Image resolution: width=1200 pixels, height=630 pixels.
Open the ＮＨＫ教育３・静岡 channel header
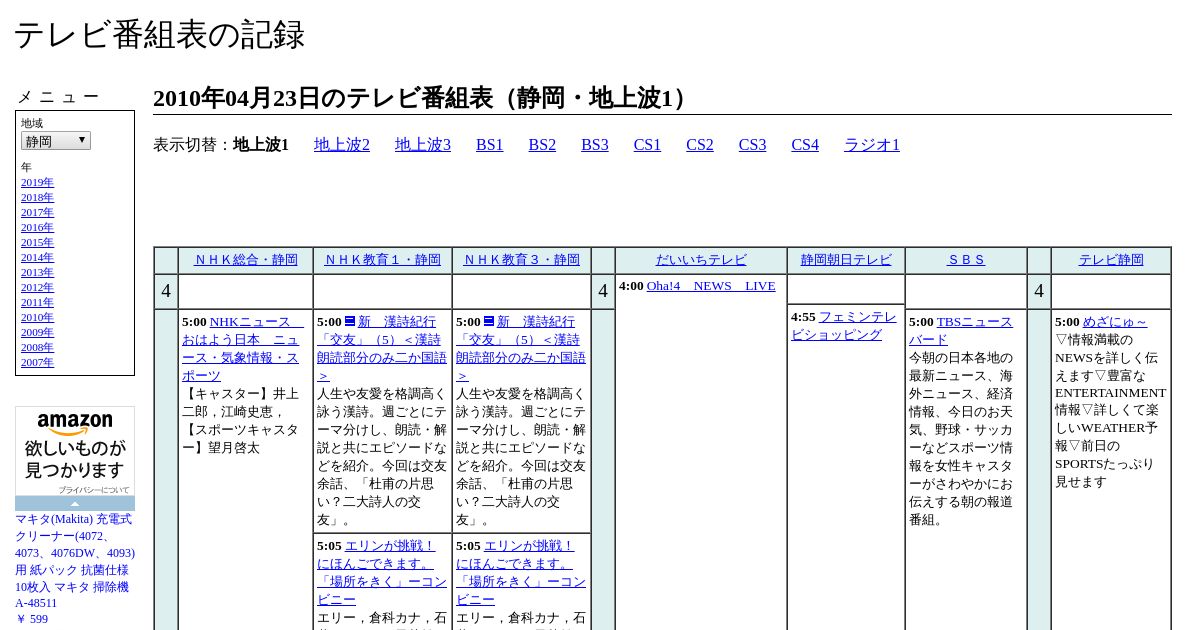point(522,260)
